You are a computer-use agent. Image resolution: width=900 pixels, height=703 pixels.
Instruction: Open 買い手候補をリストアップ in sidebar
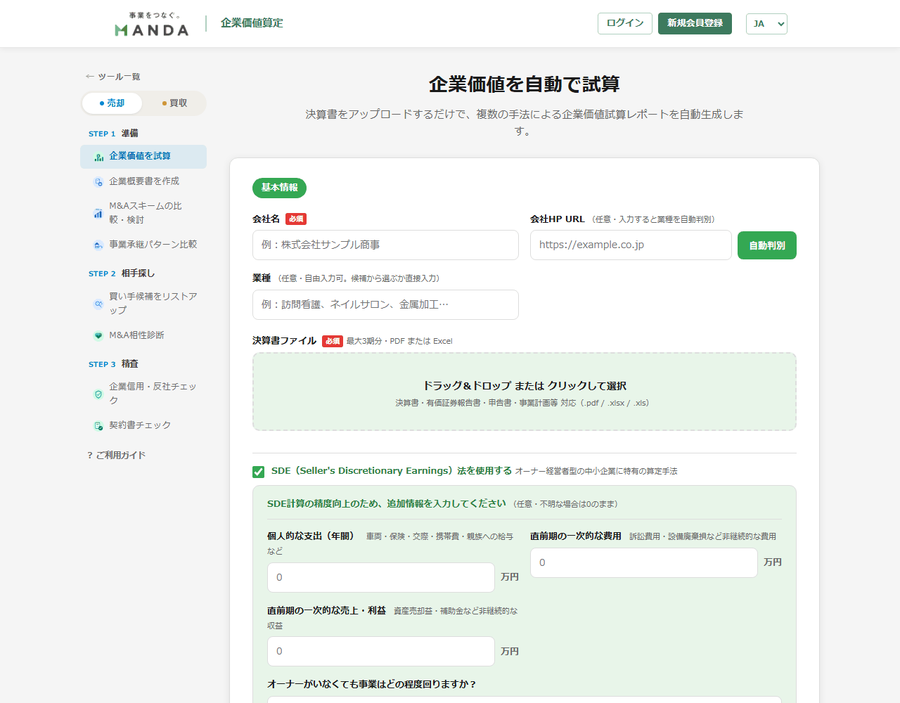[x=143, y=304]
